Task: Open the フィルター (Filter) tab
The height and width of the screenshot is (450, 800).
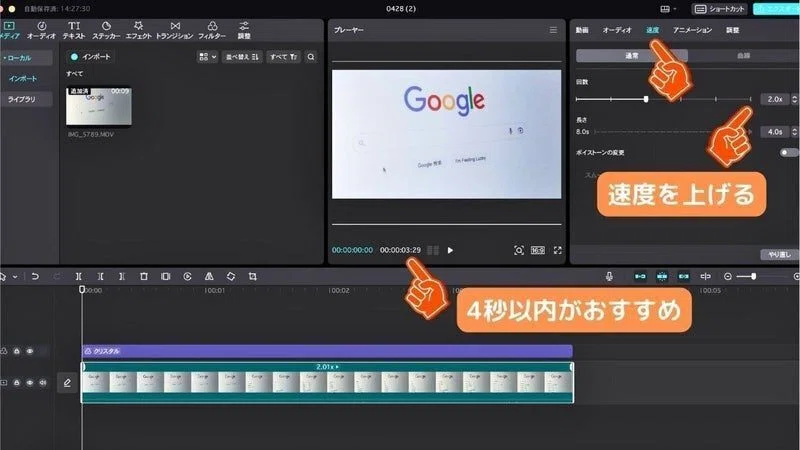Action: 212,30
